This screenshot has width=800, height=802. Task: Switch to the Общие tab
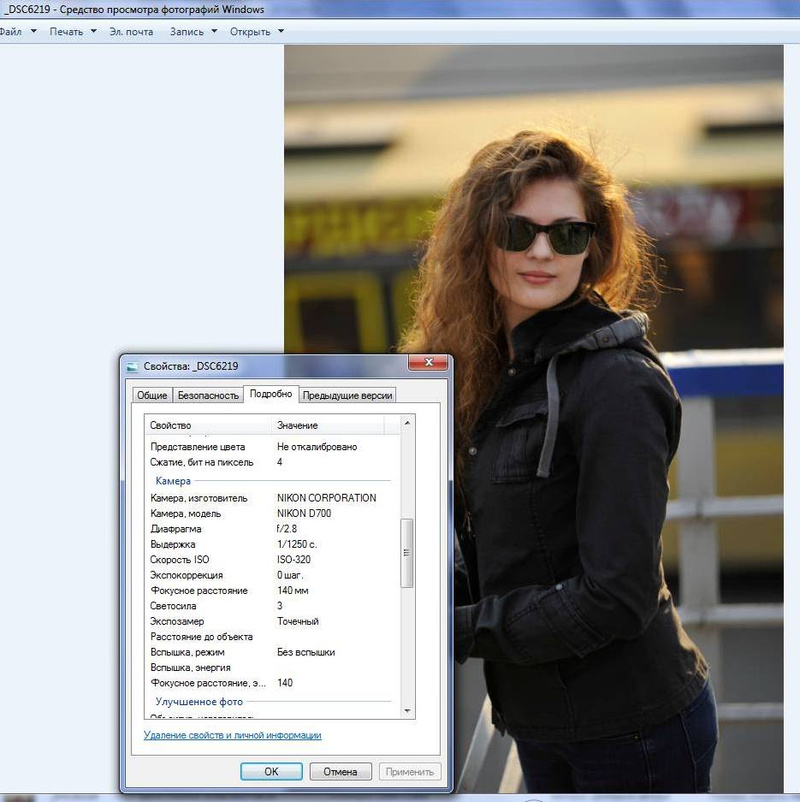click(x=152, y=395)
